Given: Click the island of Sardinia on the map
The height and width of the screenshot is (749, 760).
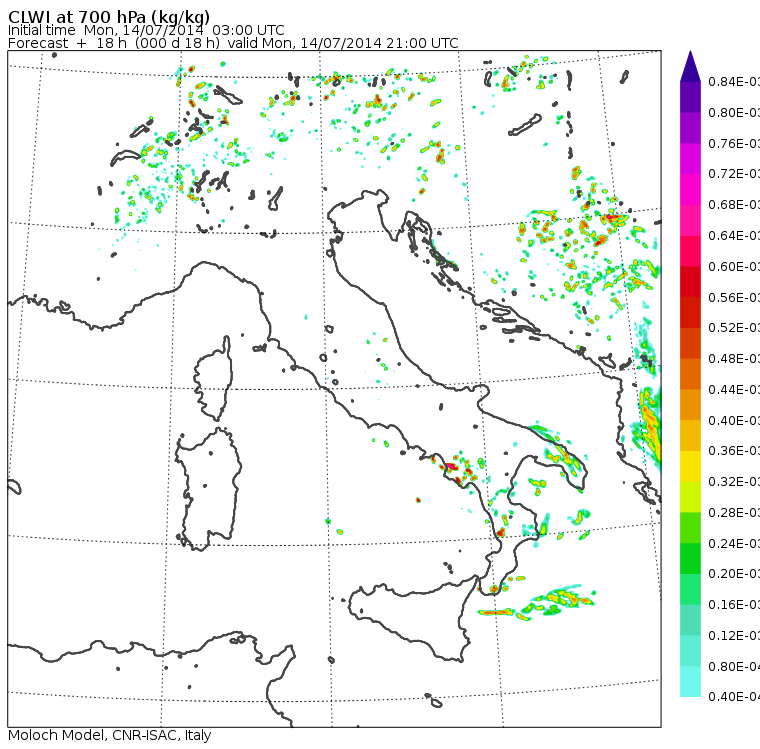Looking at the screenshot, I should [x=209, y=490].
